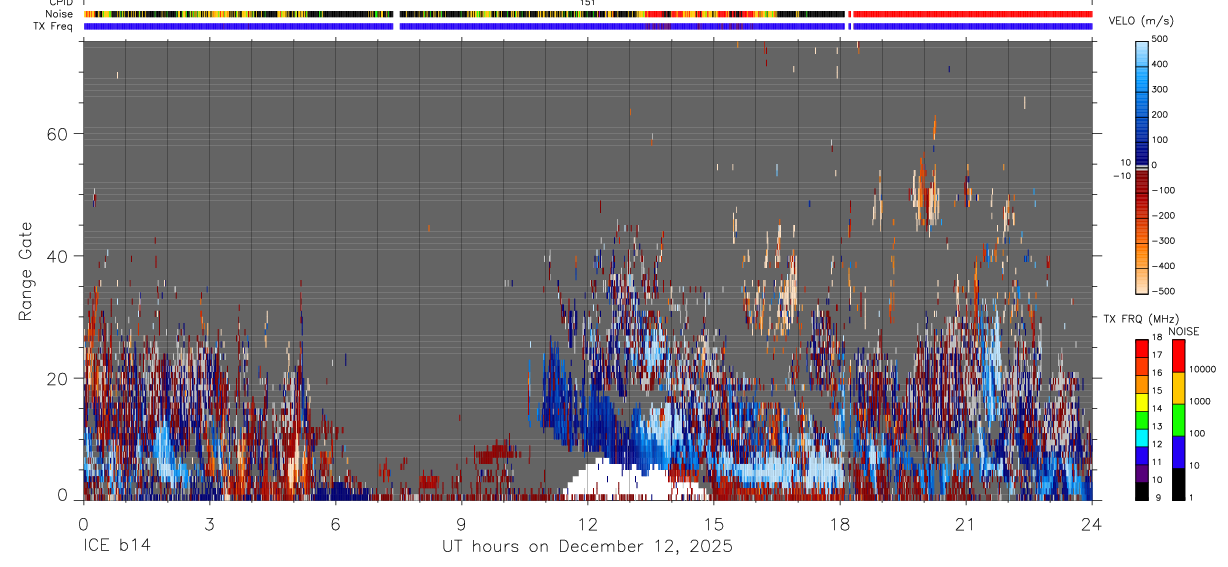The width and height of the screenshot is (1228, 567).
Task: Click the '18' UT hour tick label
Action: click(x=839, y=524)
